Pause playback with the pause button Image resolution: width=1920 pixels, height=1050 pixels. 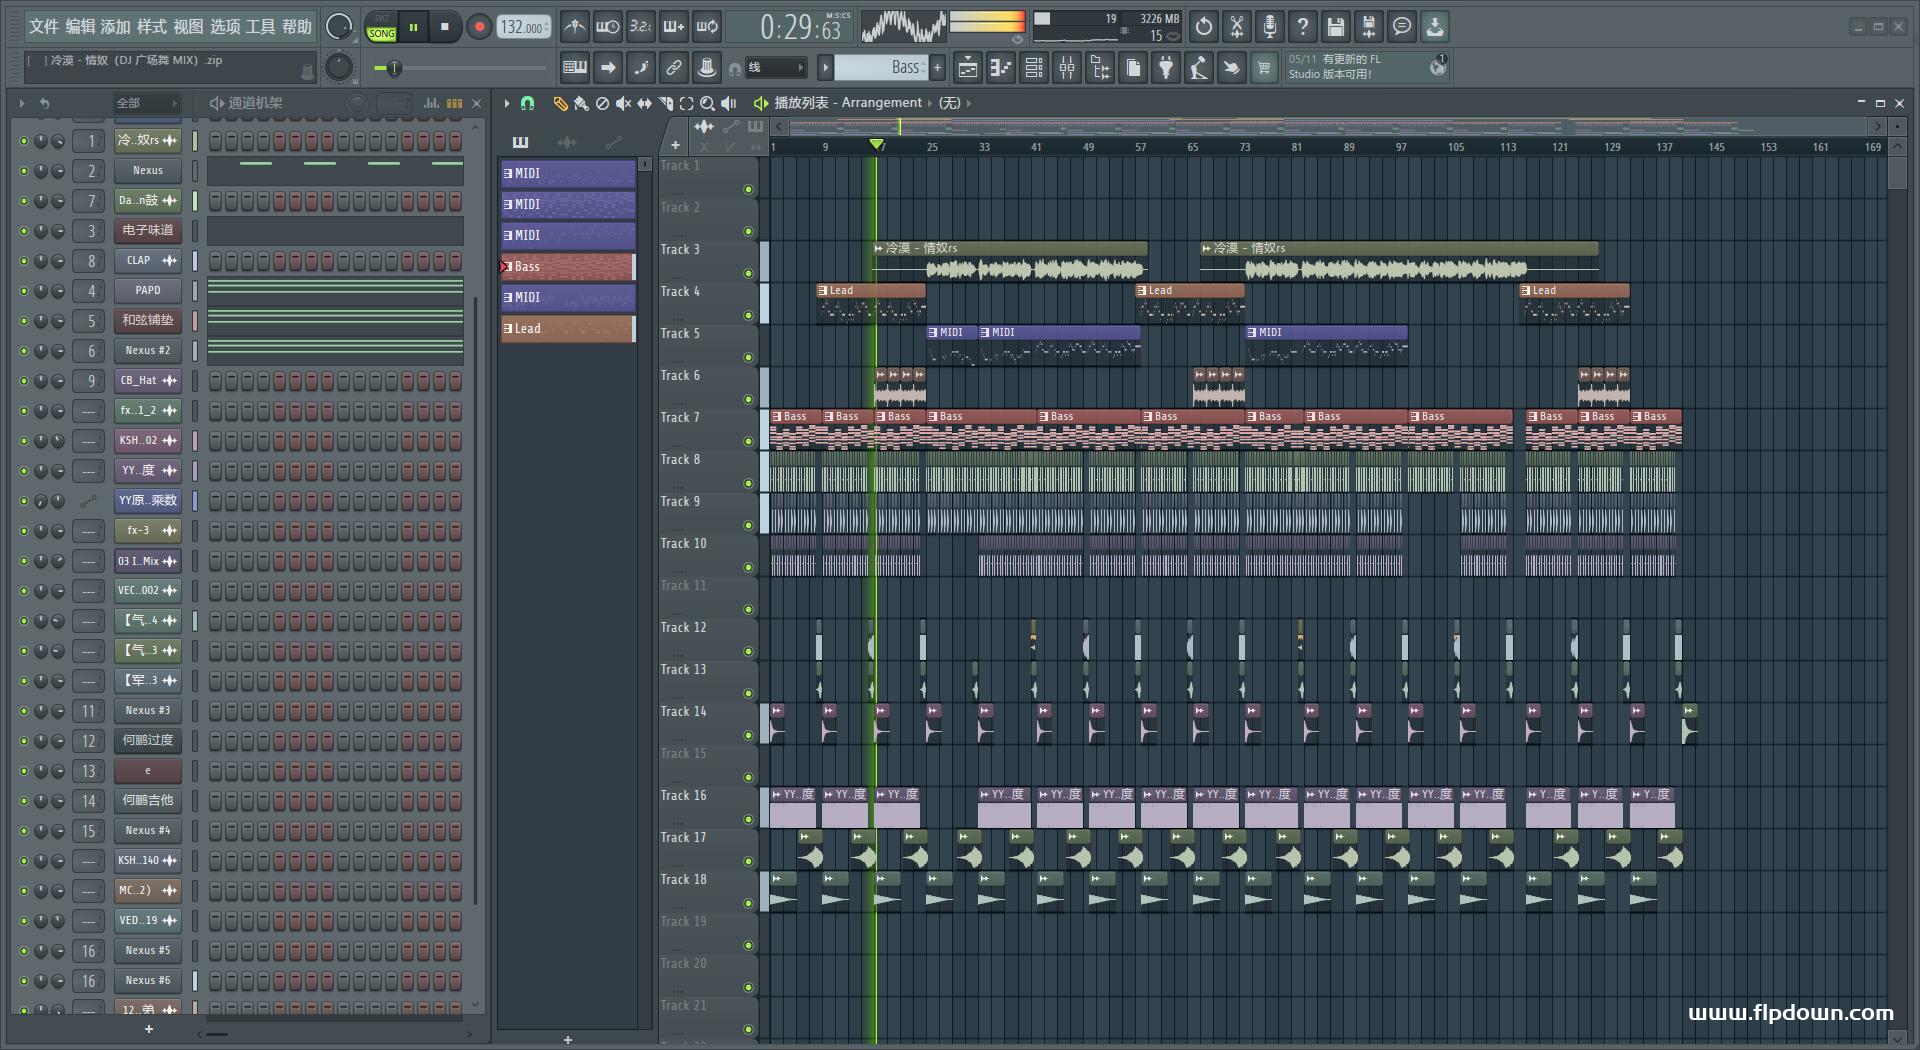413,27
